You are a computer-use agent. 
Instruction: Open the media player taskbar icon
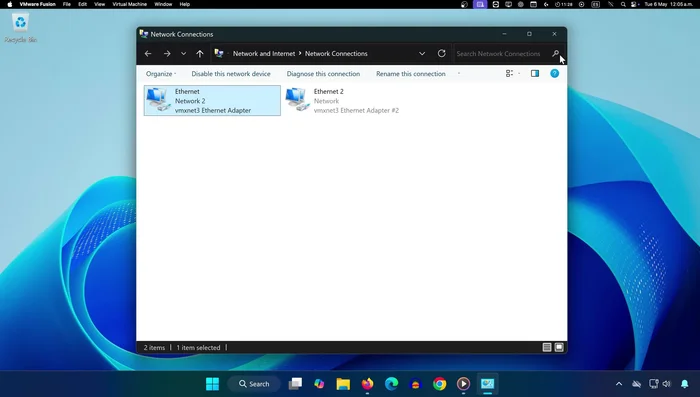(463, 384)
